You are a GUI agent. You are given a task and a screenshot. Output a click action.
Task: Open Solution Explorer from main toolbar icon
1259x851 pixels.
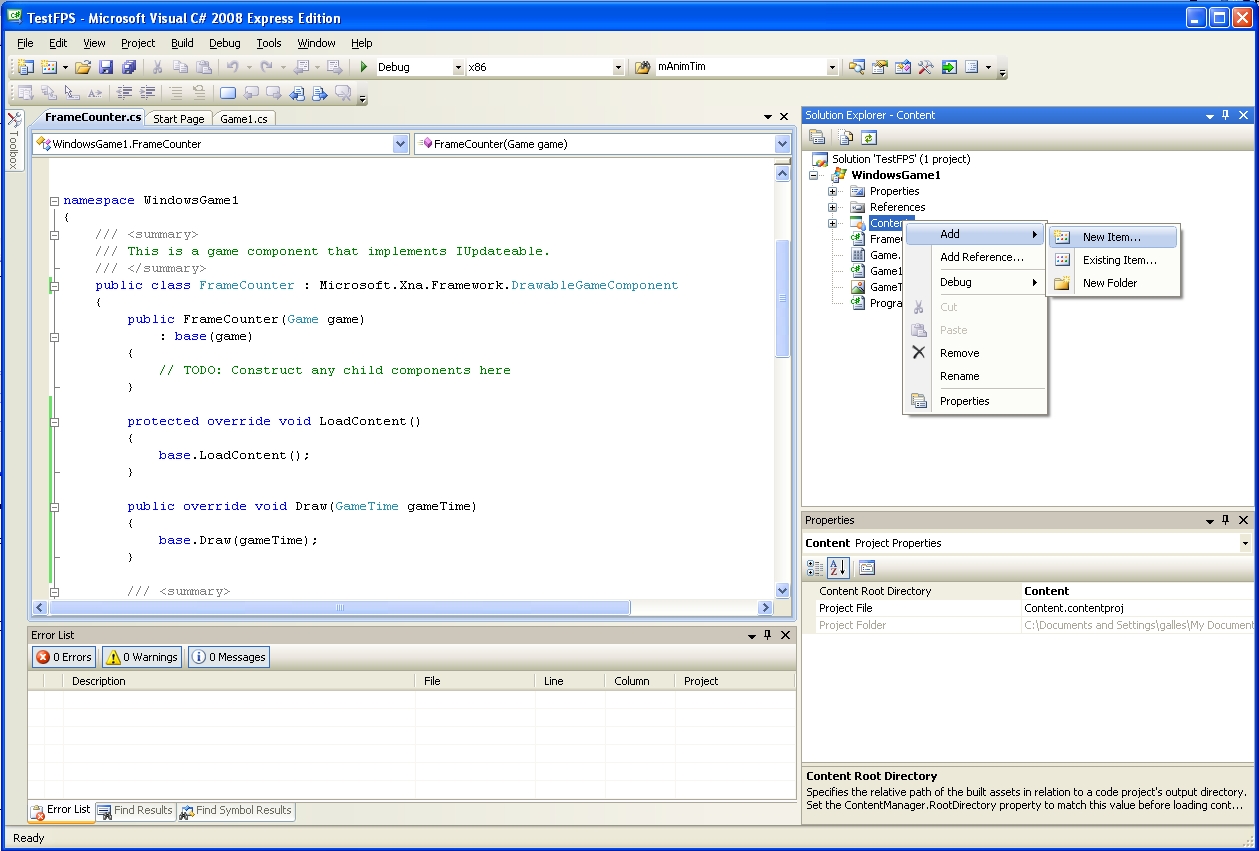[x=857, y=67]
